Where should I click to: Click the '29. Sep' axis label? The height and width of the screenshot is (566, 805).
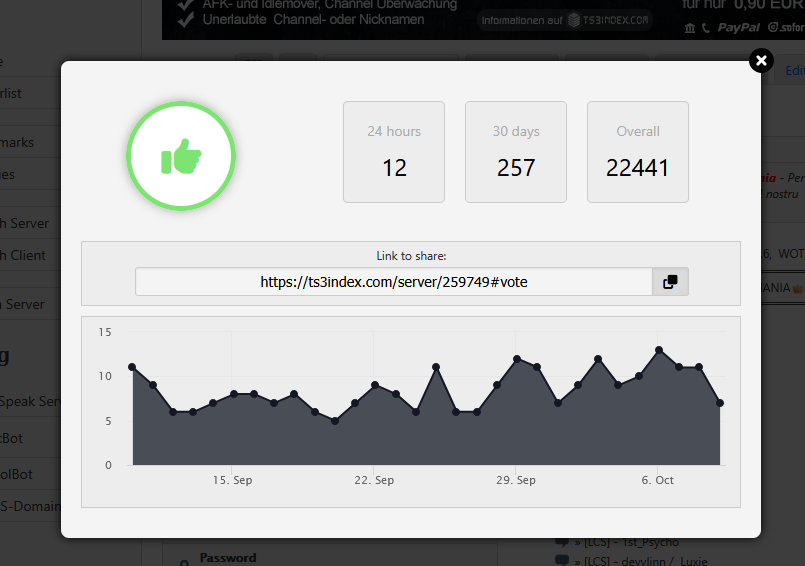coord(516,480)
